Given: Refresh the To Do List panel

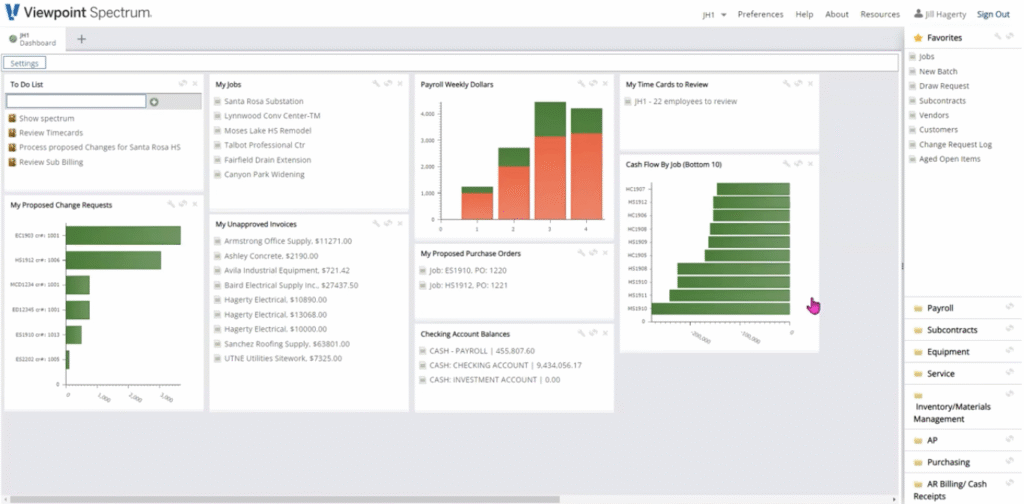Looking at the screenshot, I should point(184,84).
